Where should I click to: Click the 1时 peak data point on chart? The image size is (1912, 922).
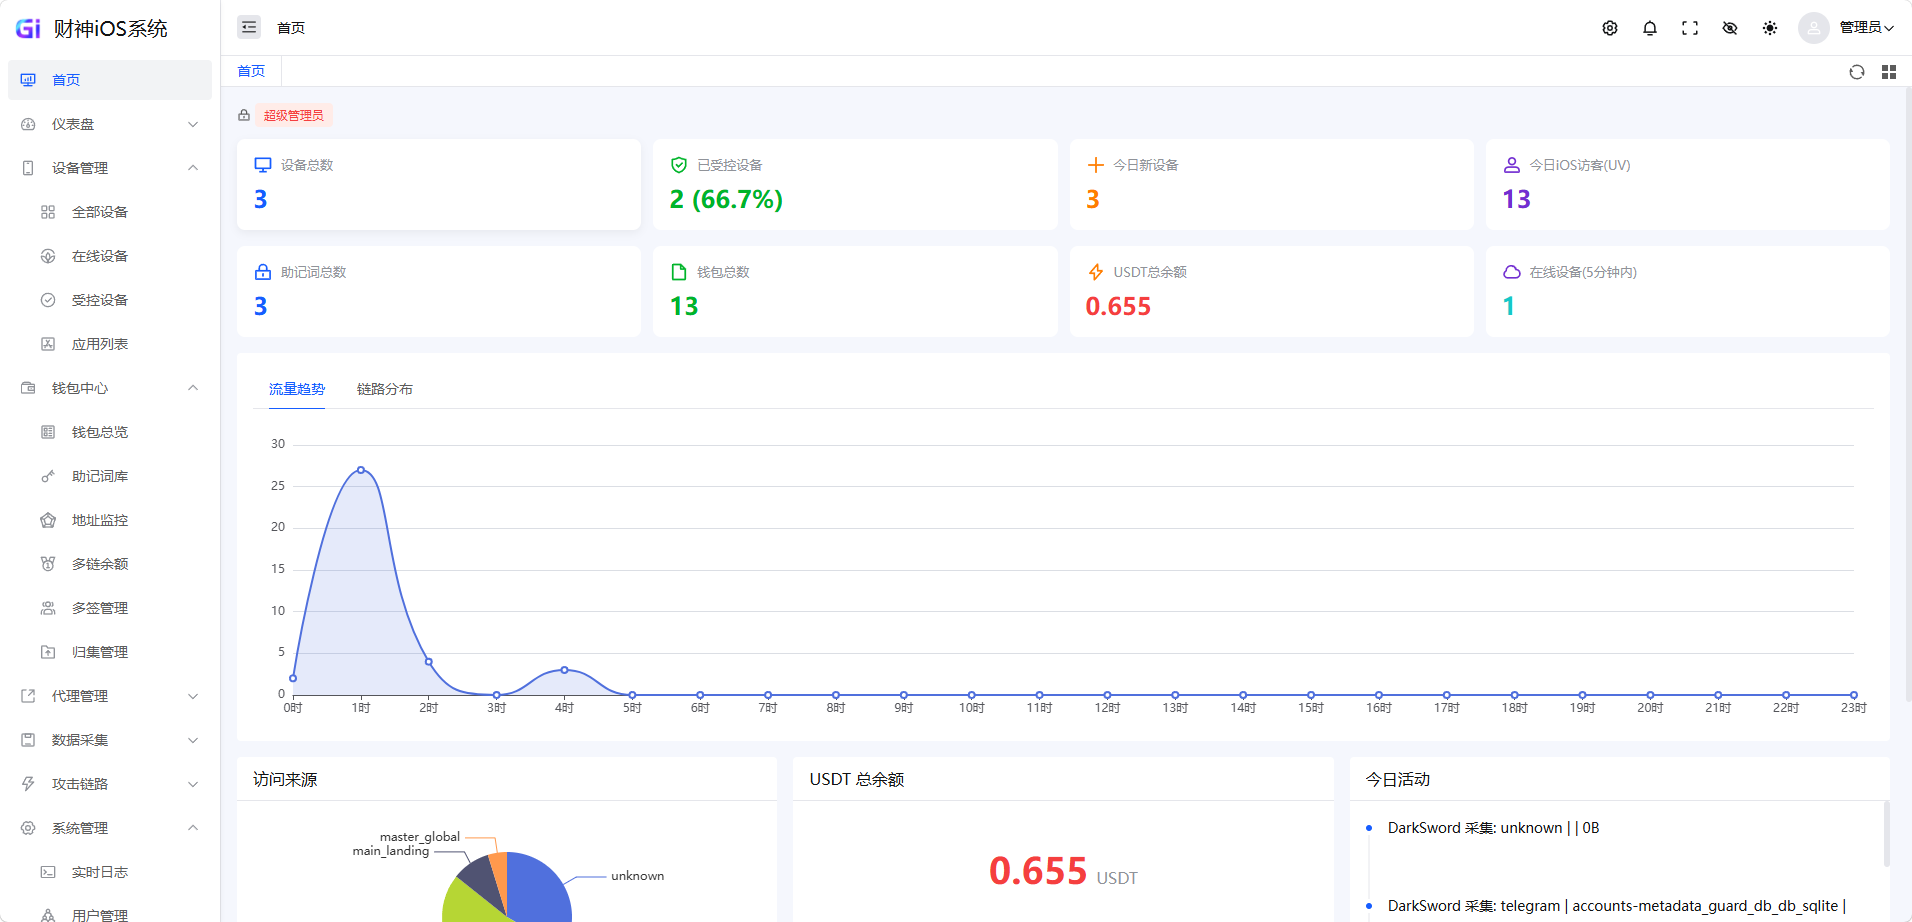click(x=361, y=470)
